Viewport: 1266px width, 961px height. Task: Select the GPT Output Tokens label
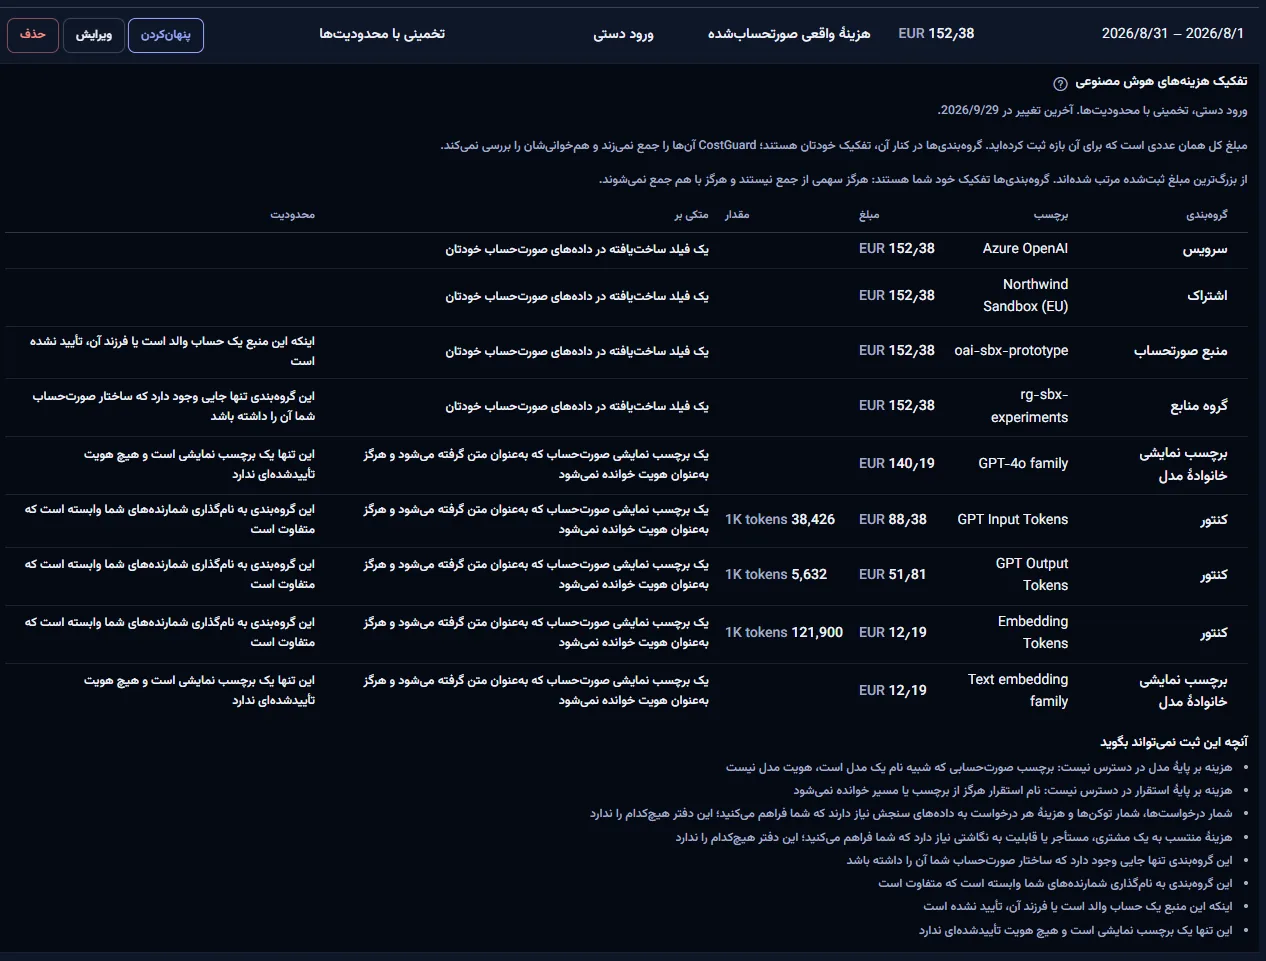click(x=1032, y=575)
